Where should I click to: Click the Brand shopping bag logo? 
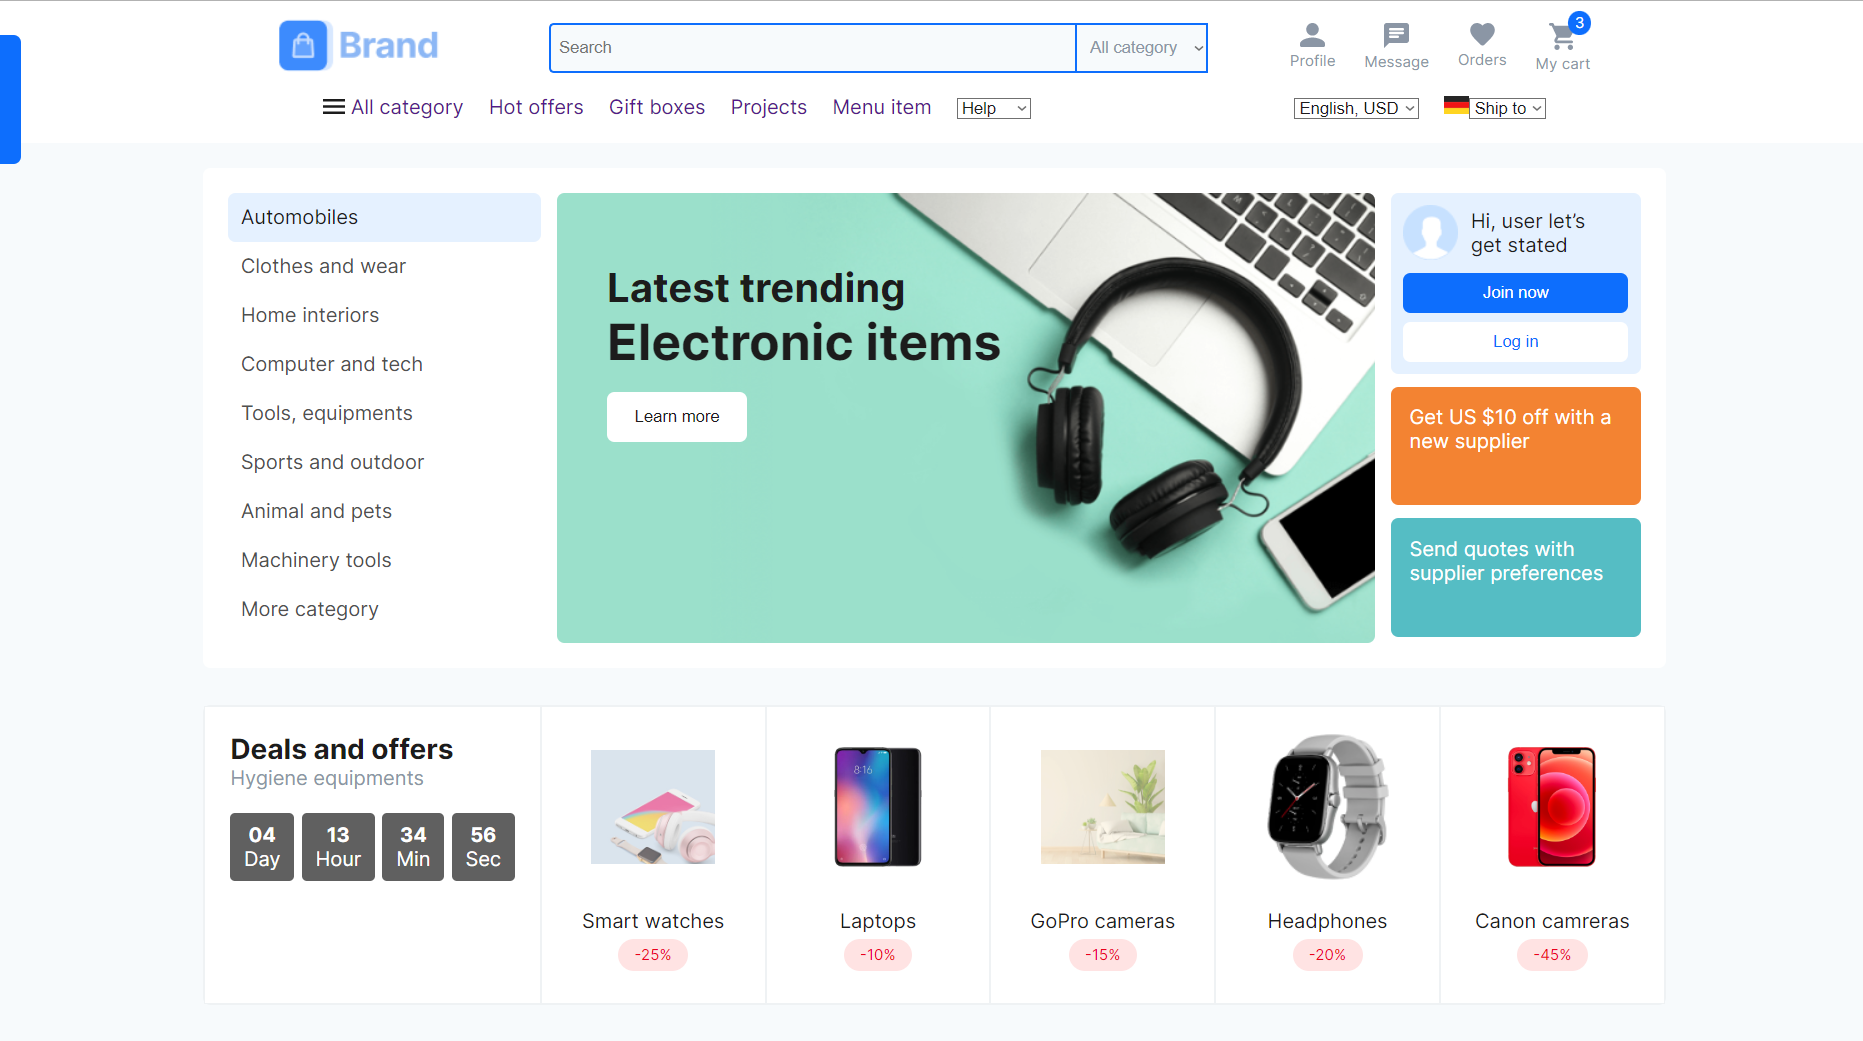pyautogui.click(x=303, y=46)
